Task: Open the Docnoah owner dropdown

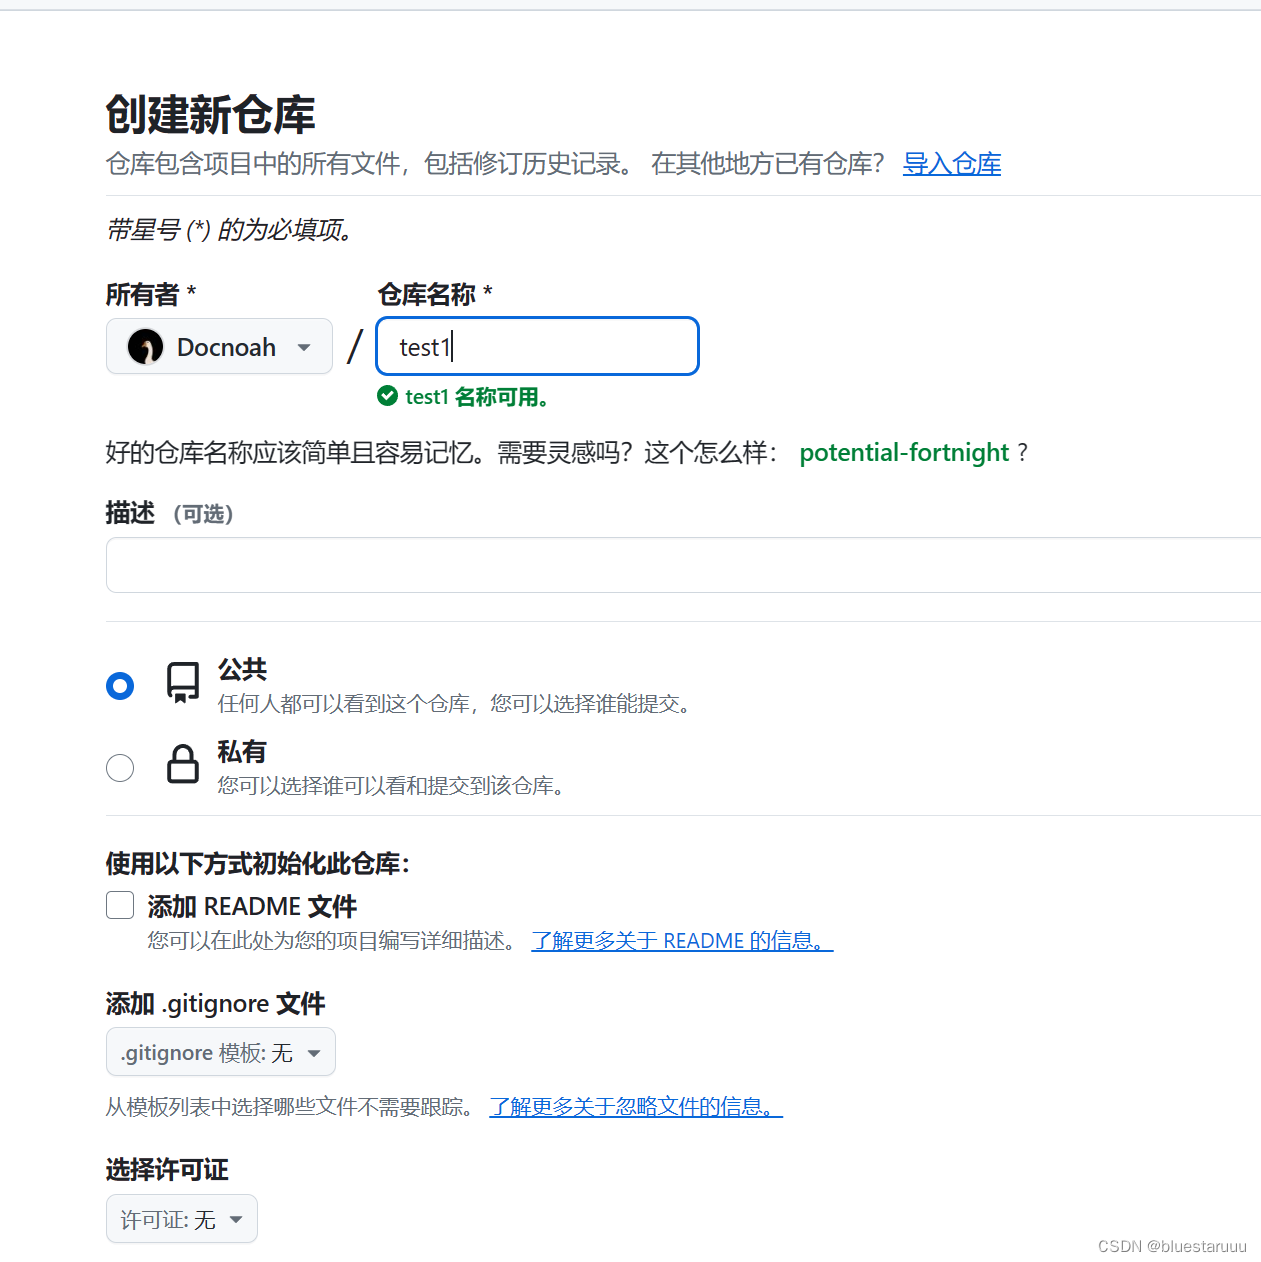Action: (219, 346)
